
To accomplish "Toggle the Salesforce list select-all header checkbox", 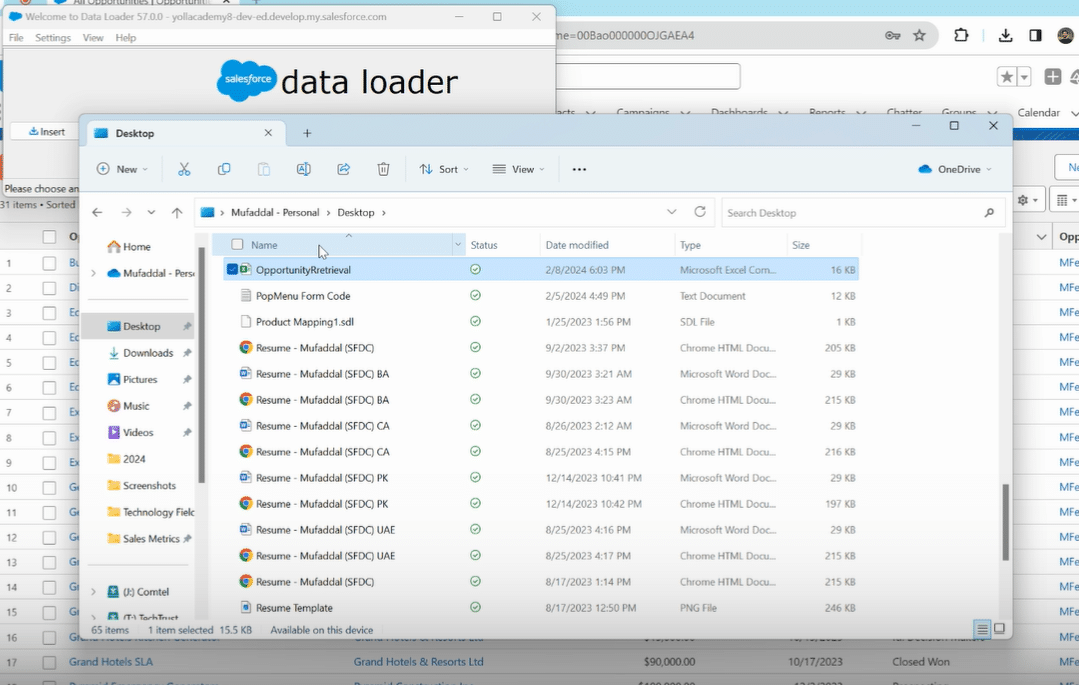I will click(49, 237).
